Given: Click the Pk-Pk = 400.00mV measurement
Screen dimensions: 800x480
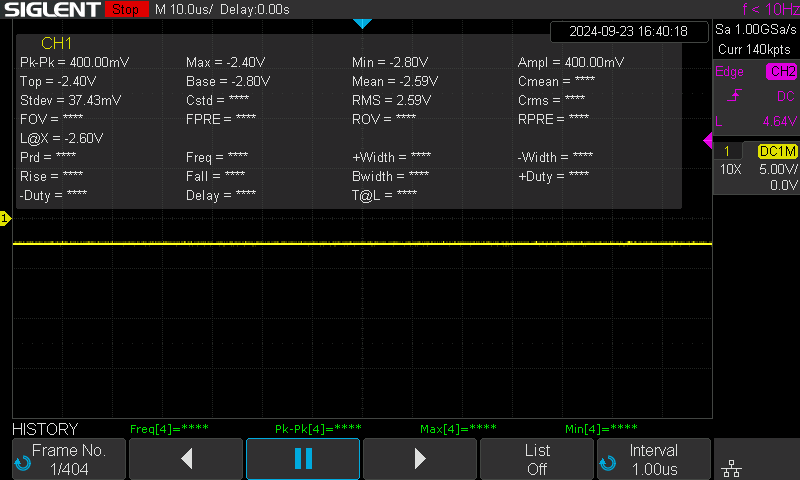Looking at the screenshot, I should click(x=75, y=62).
